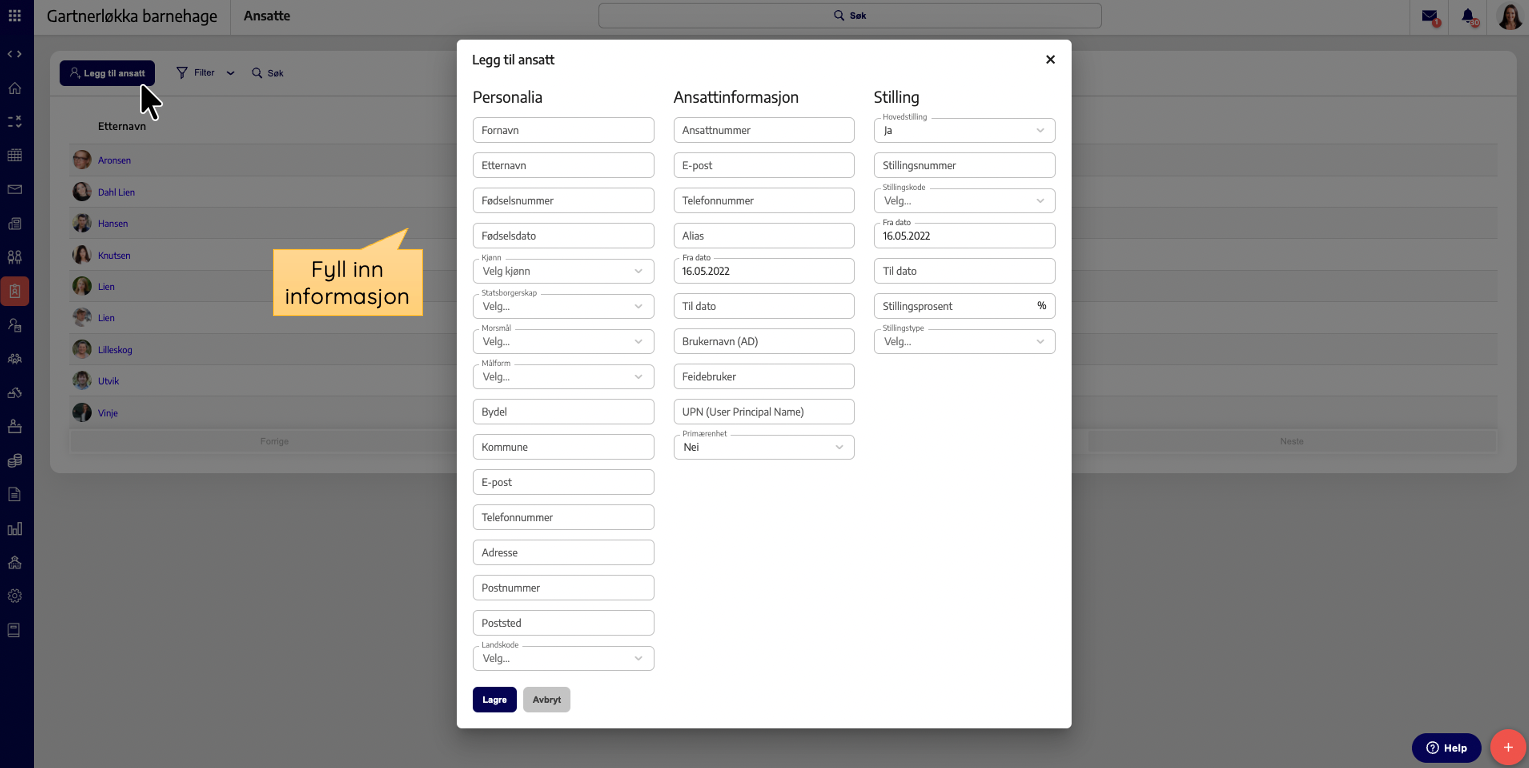Open the document page icon in sidebar
1529x768 pixels.
click(15, 494)
